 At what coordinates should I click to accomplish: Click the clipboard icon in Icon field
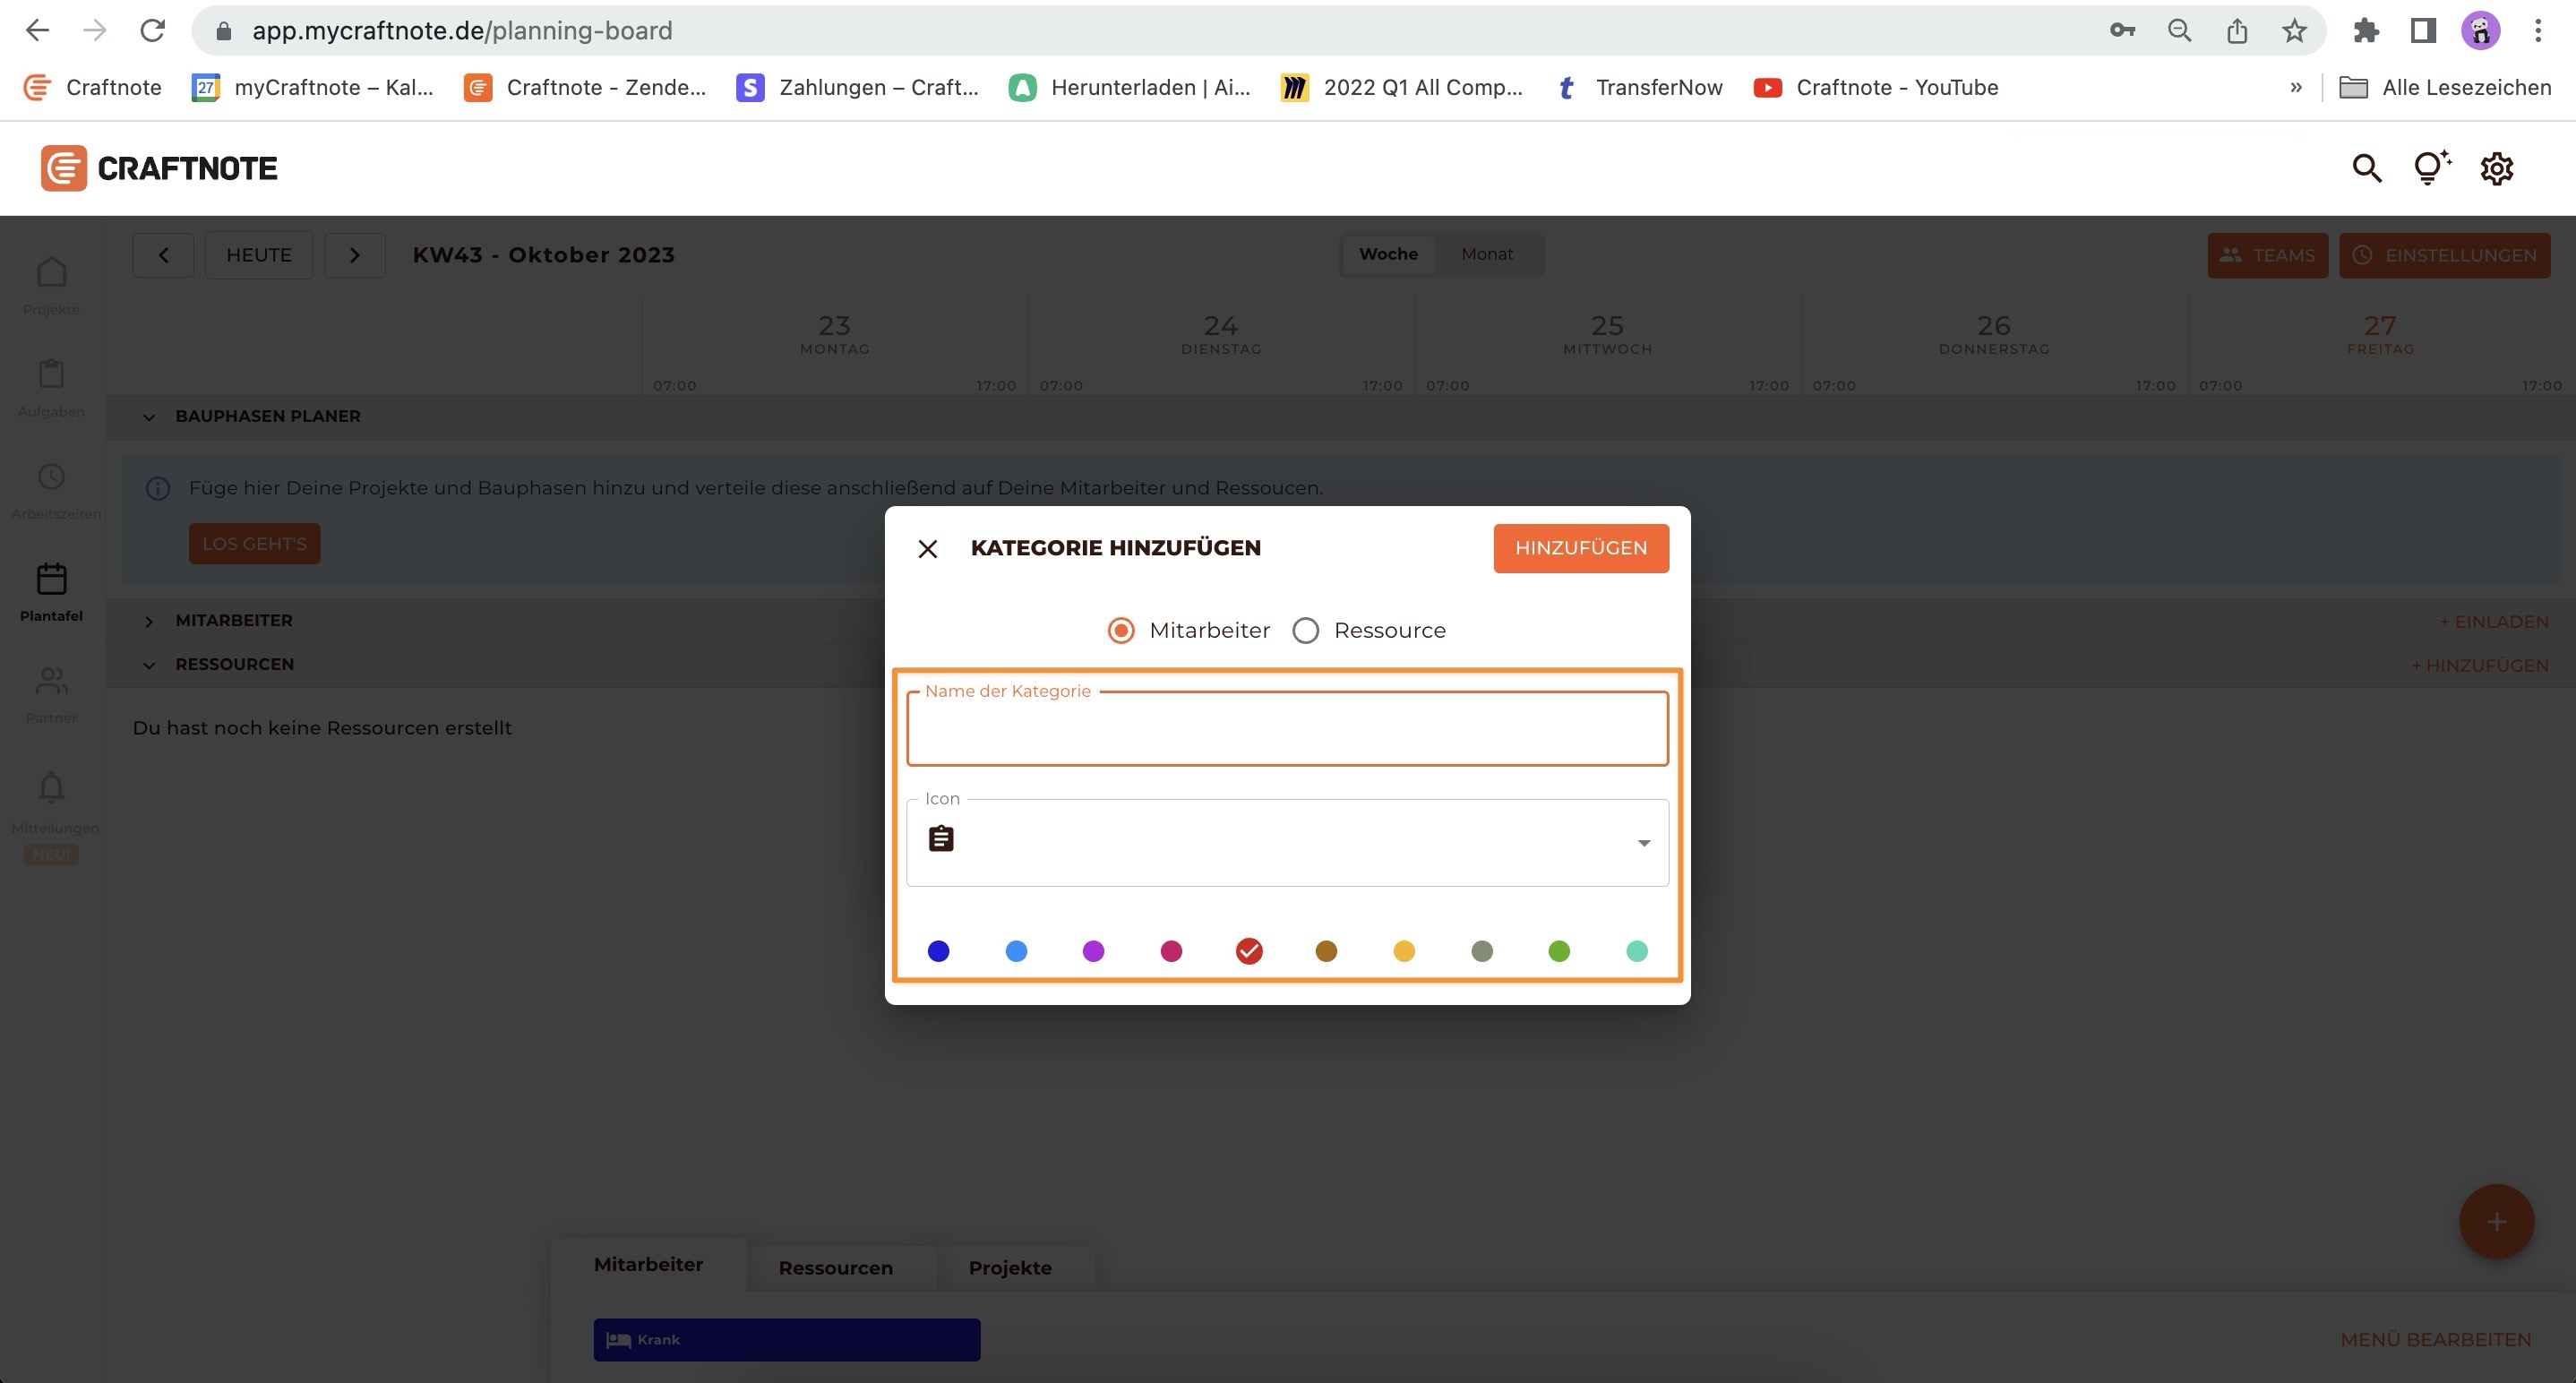coord(941,838)
